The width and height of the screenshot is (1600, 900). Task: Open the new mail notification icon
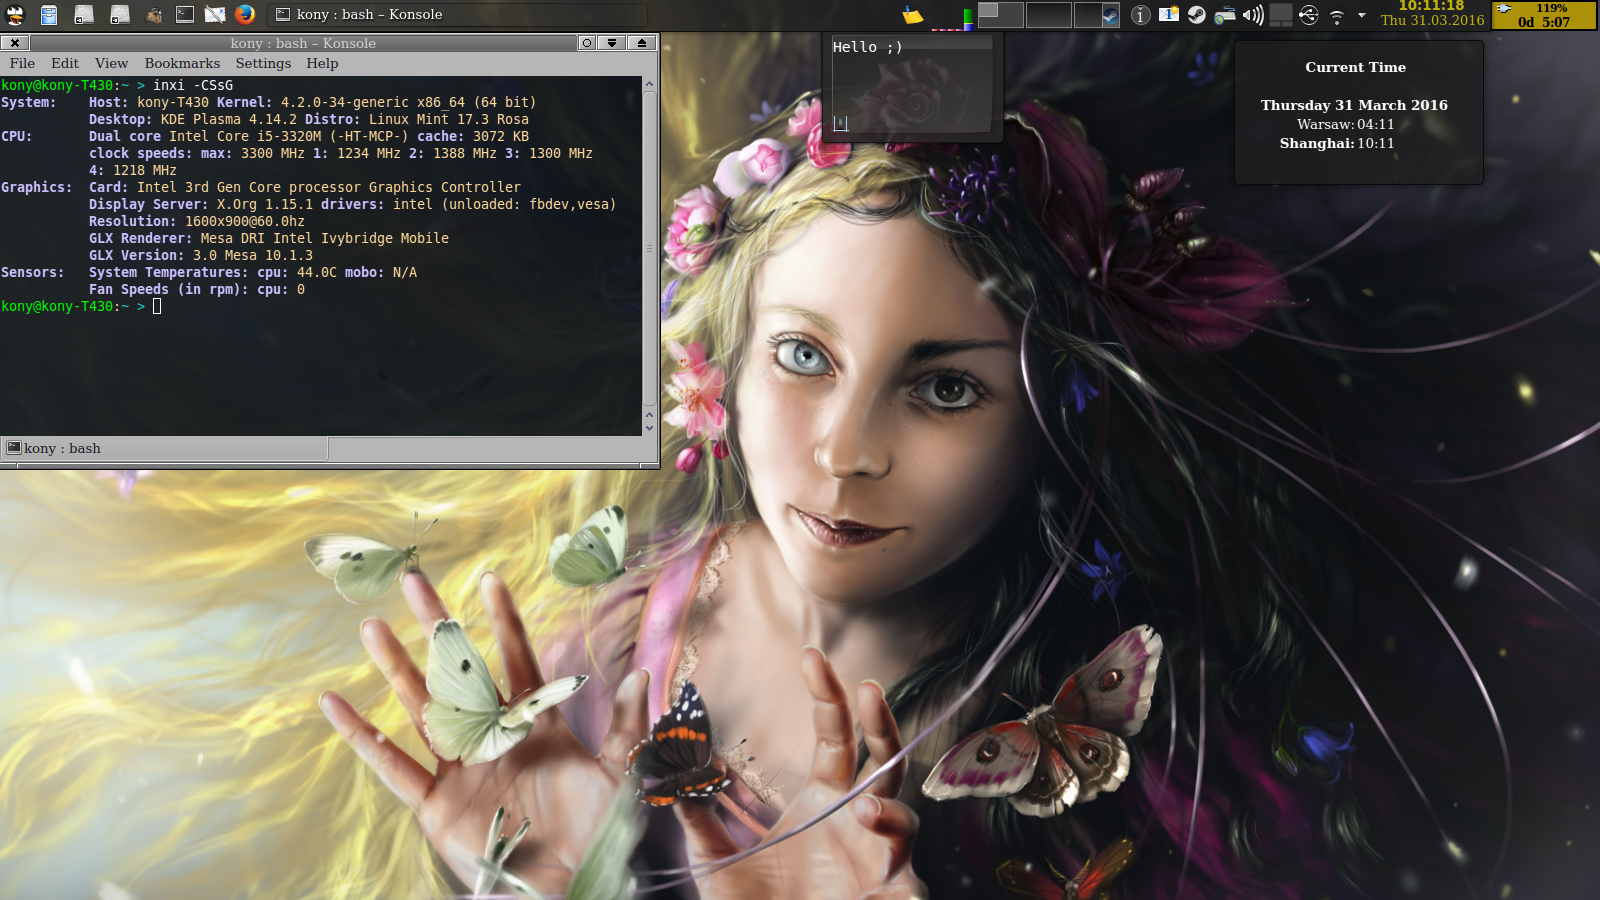(x=1168, y=15)
